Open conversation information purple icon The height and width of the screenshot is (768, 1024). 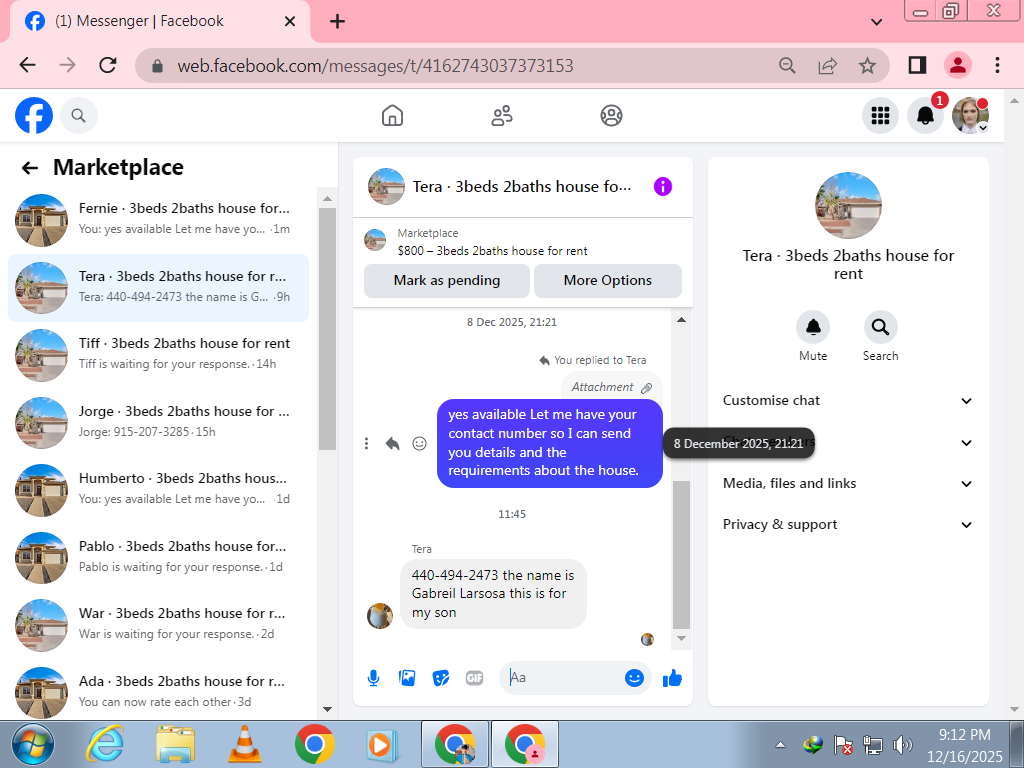point(662,187)
